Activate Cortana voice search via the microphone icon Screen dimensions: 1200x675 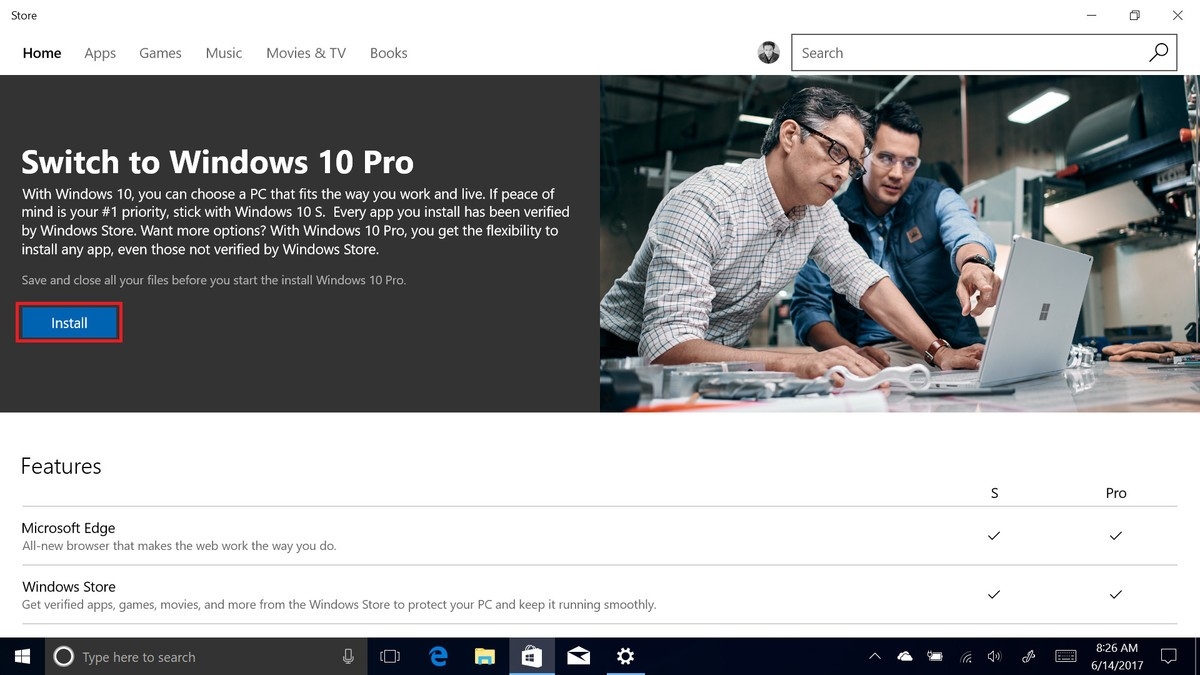(x=347, y=656)
